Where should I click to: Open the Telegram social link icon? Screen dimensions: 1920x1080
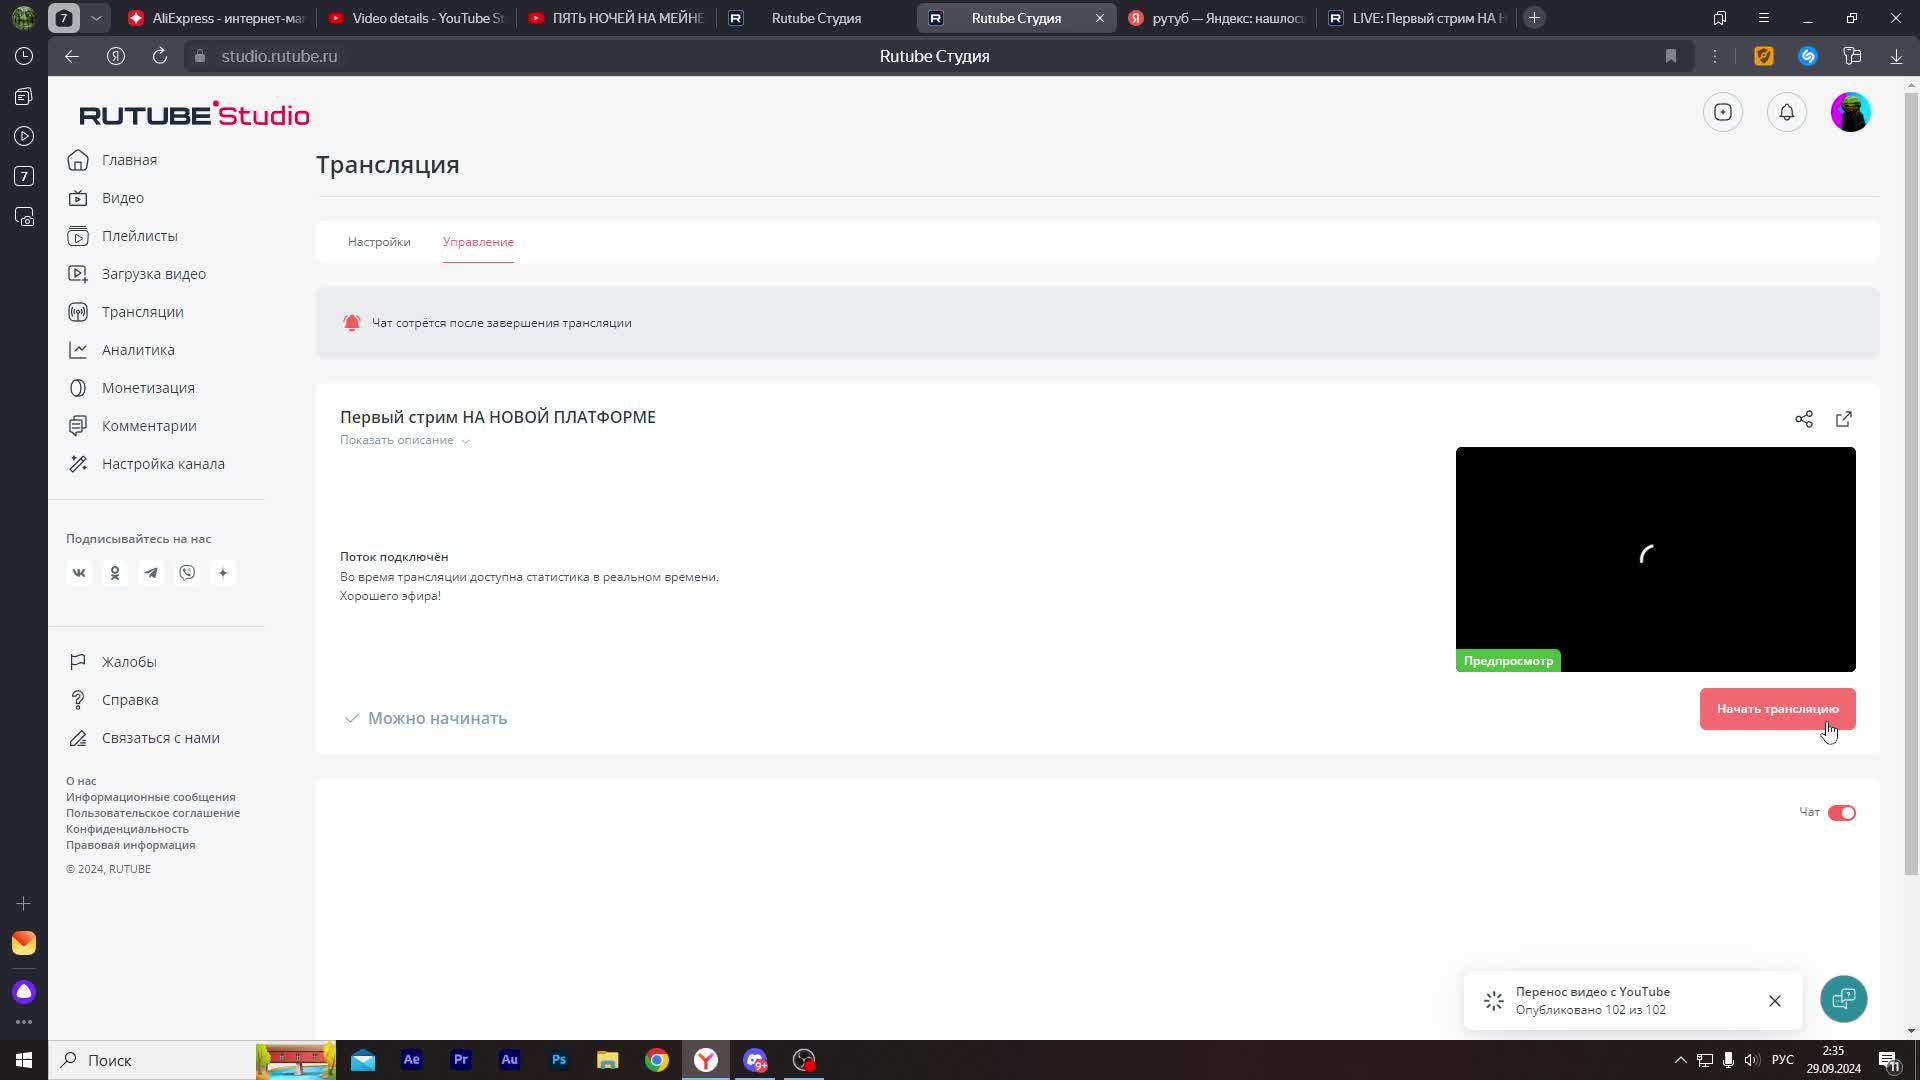pyautogui.click(x=151, y=573)
